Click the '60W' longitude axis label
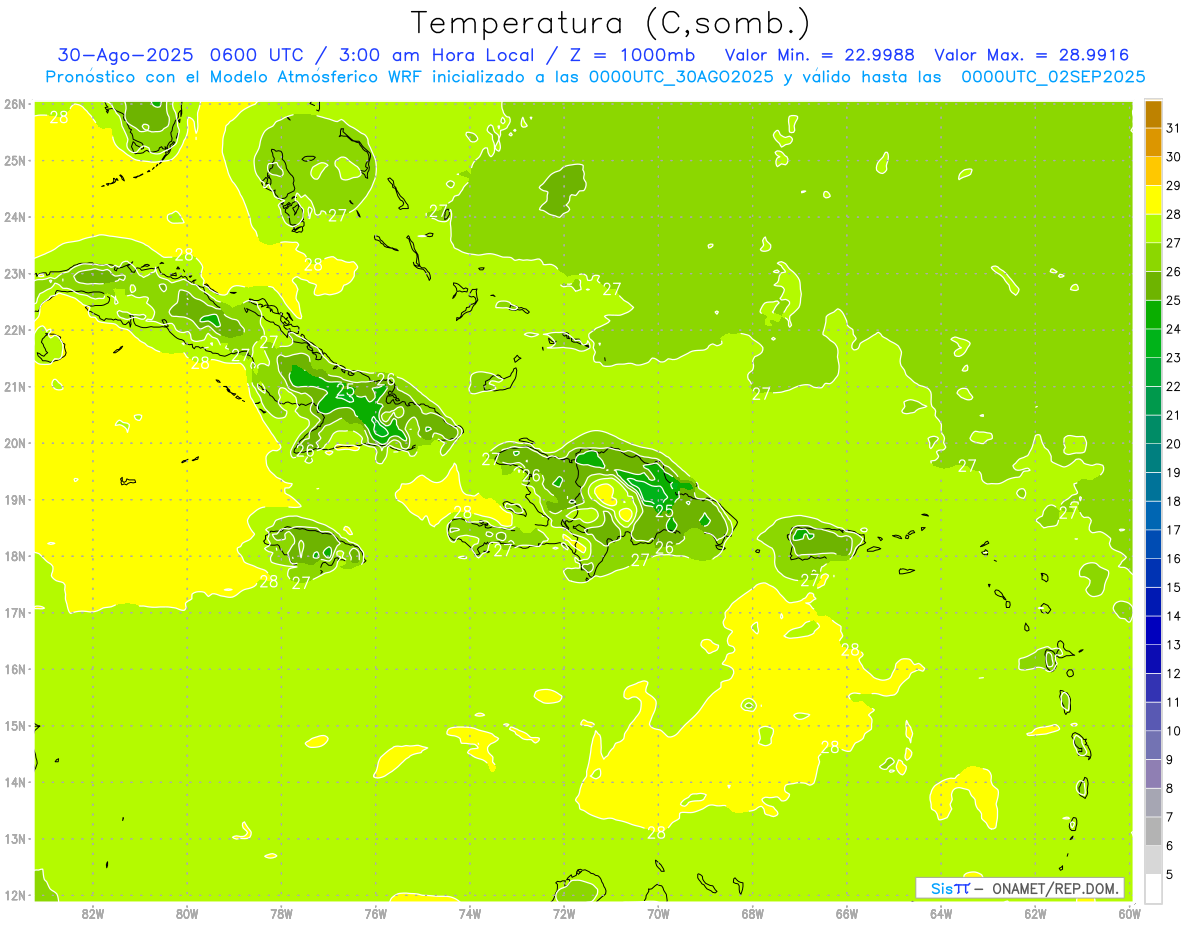This screenshot has width=1200, height=927. [x=1130, y=913]
